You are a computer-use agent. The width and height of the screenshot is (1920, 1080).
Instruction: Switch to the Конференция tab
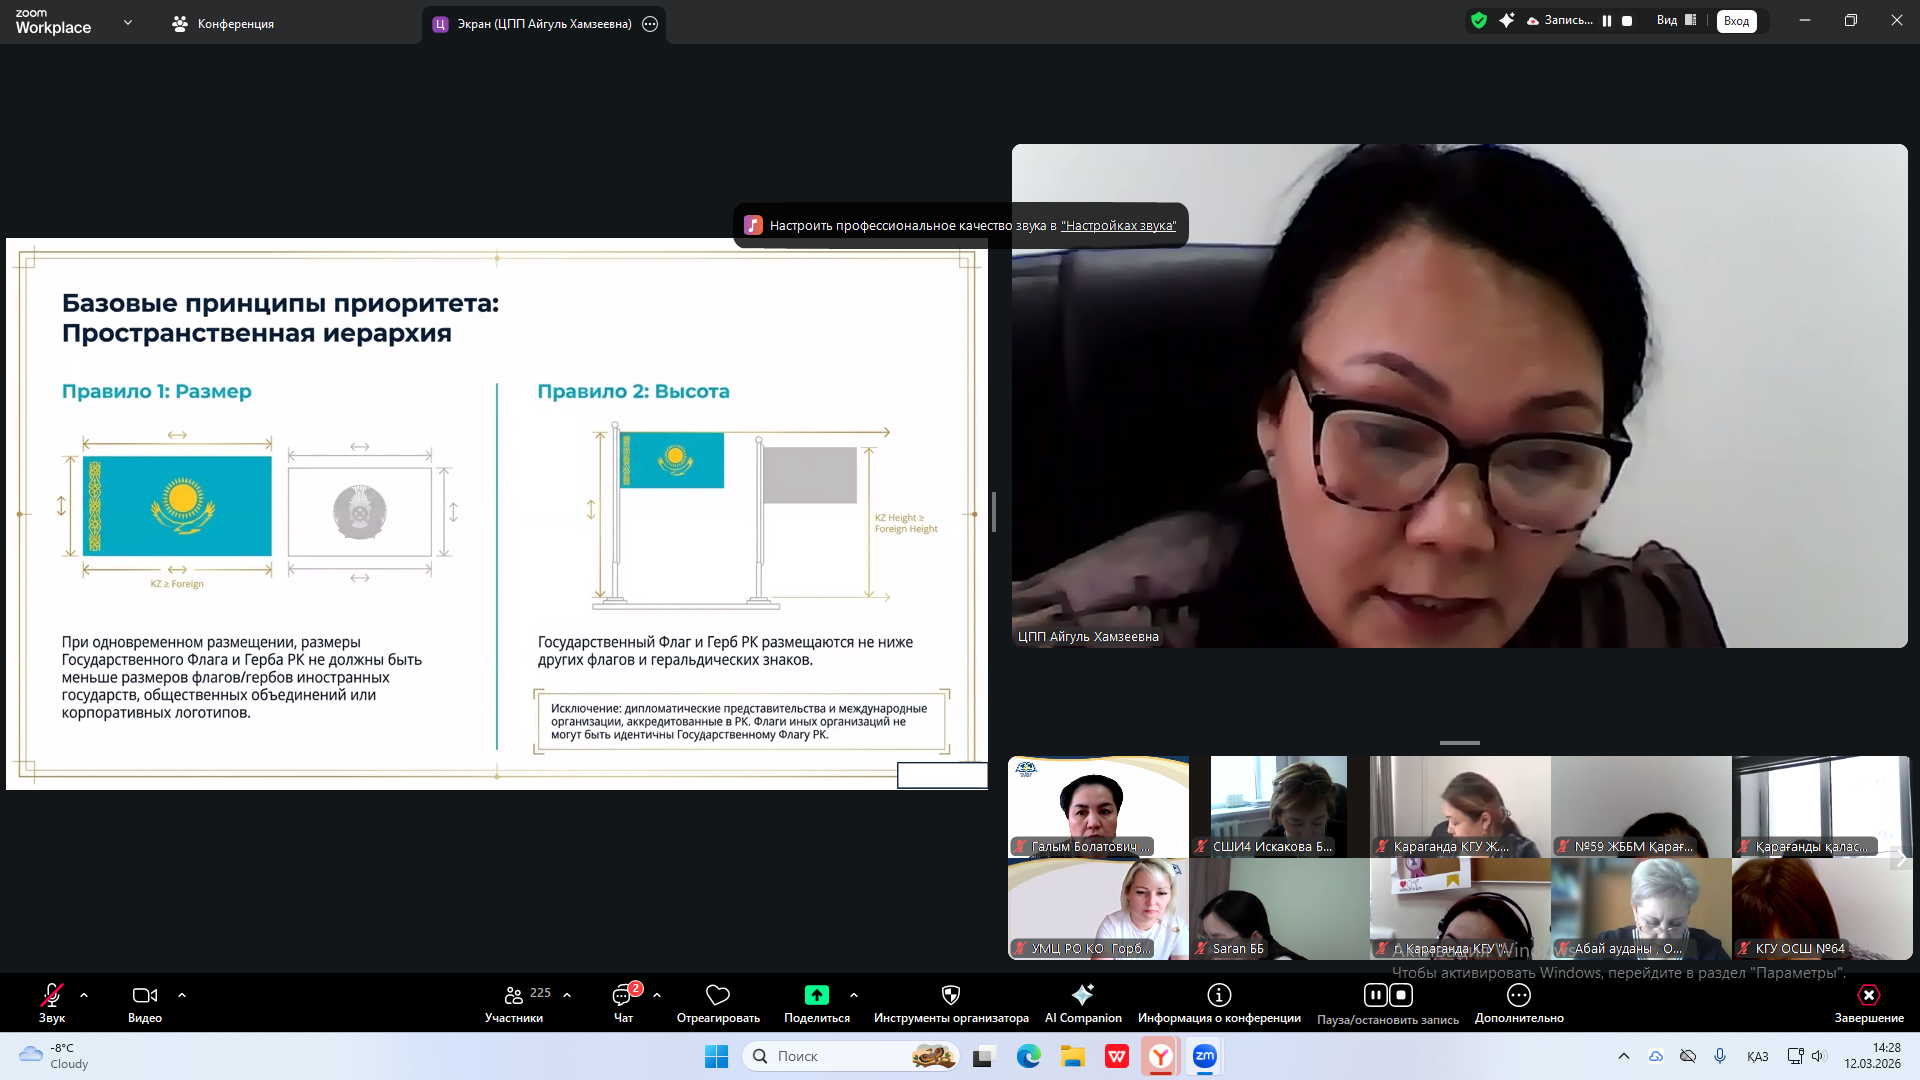tap(223, 24)
